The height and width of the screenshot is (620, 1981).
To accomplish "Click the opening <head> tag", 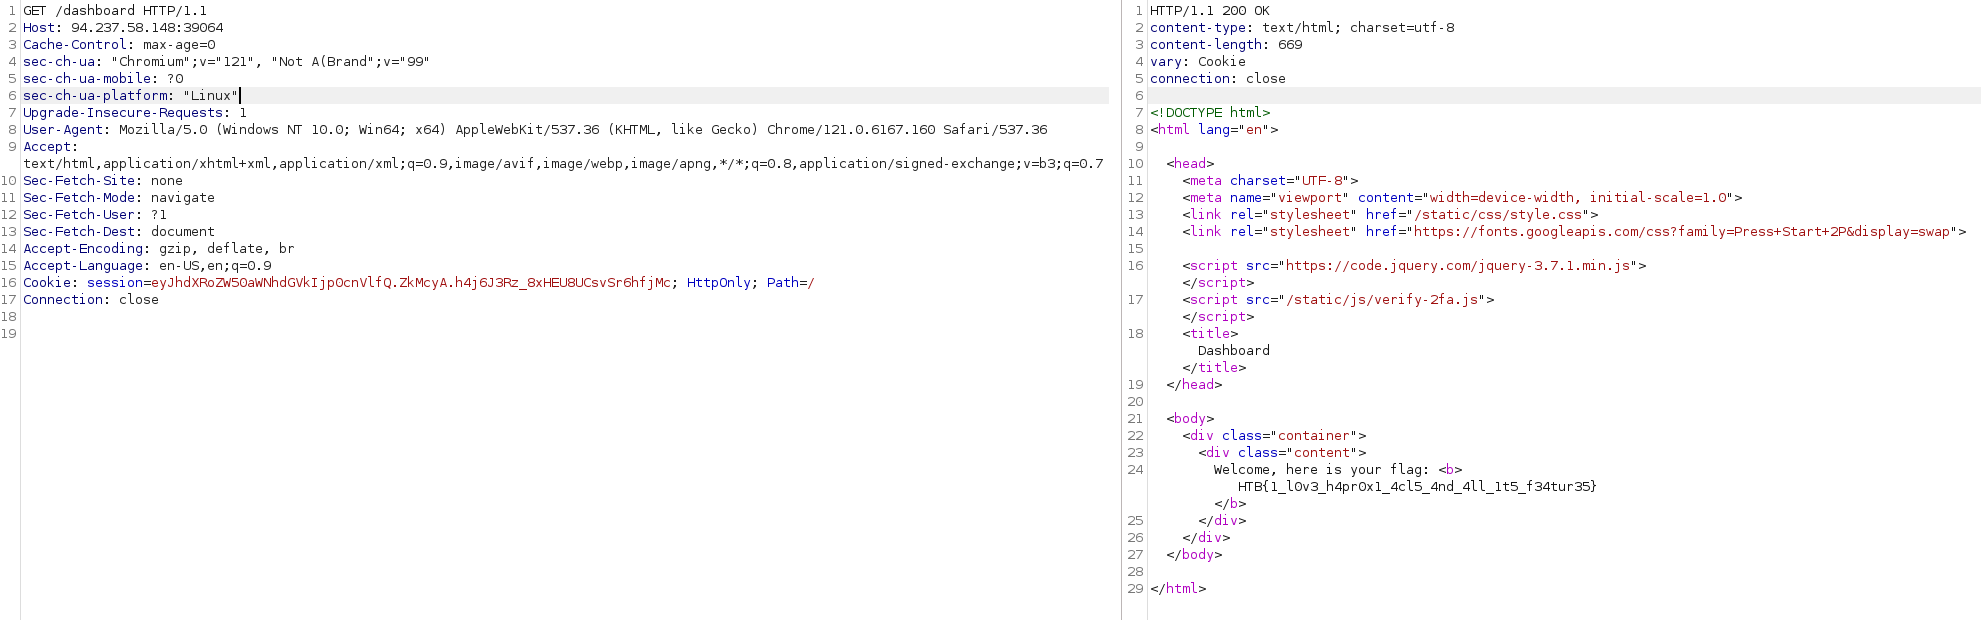I will pyautogui.click(x=1190, y=164).
